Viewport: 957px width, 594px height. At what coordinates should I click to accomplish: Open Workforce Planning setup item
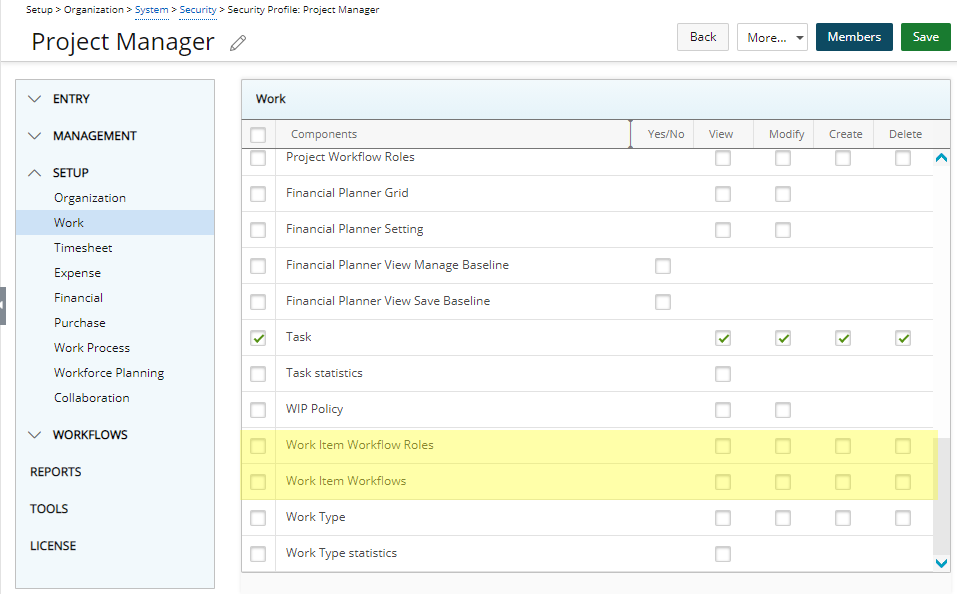109,373
